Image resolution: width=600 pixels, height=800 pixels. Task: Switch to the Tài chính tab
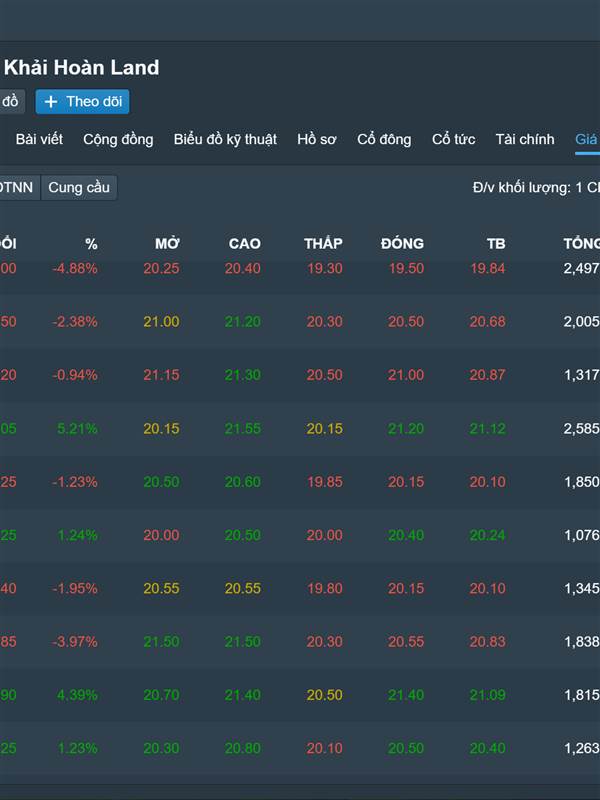coord(525,139)
